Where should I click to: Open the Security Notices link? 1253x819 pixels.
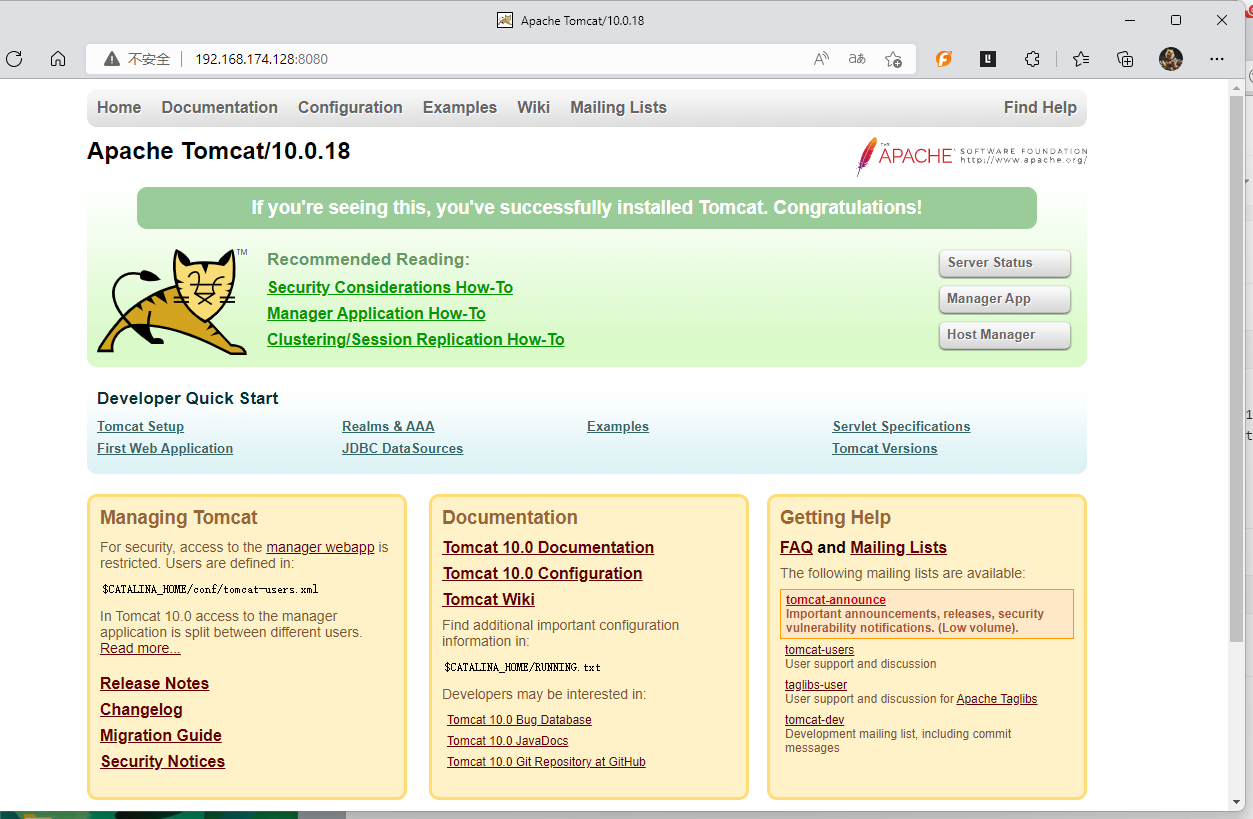point(163,762)
